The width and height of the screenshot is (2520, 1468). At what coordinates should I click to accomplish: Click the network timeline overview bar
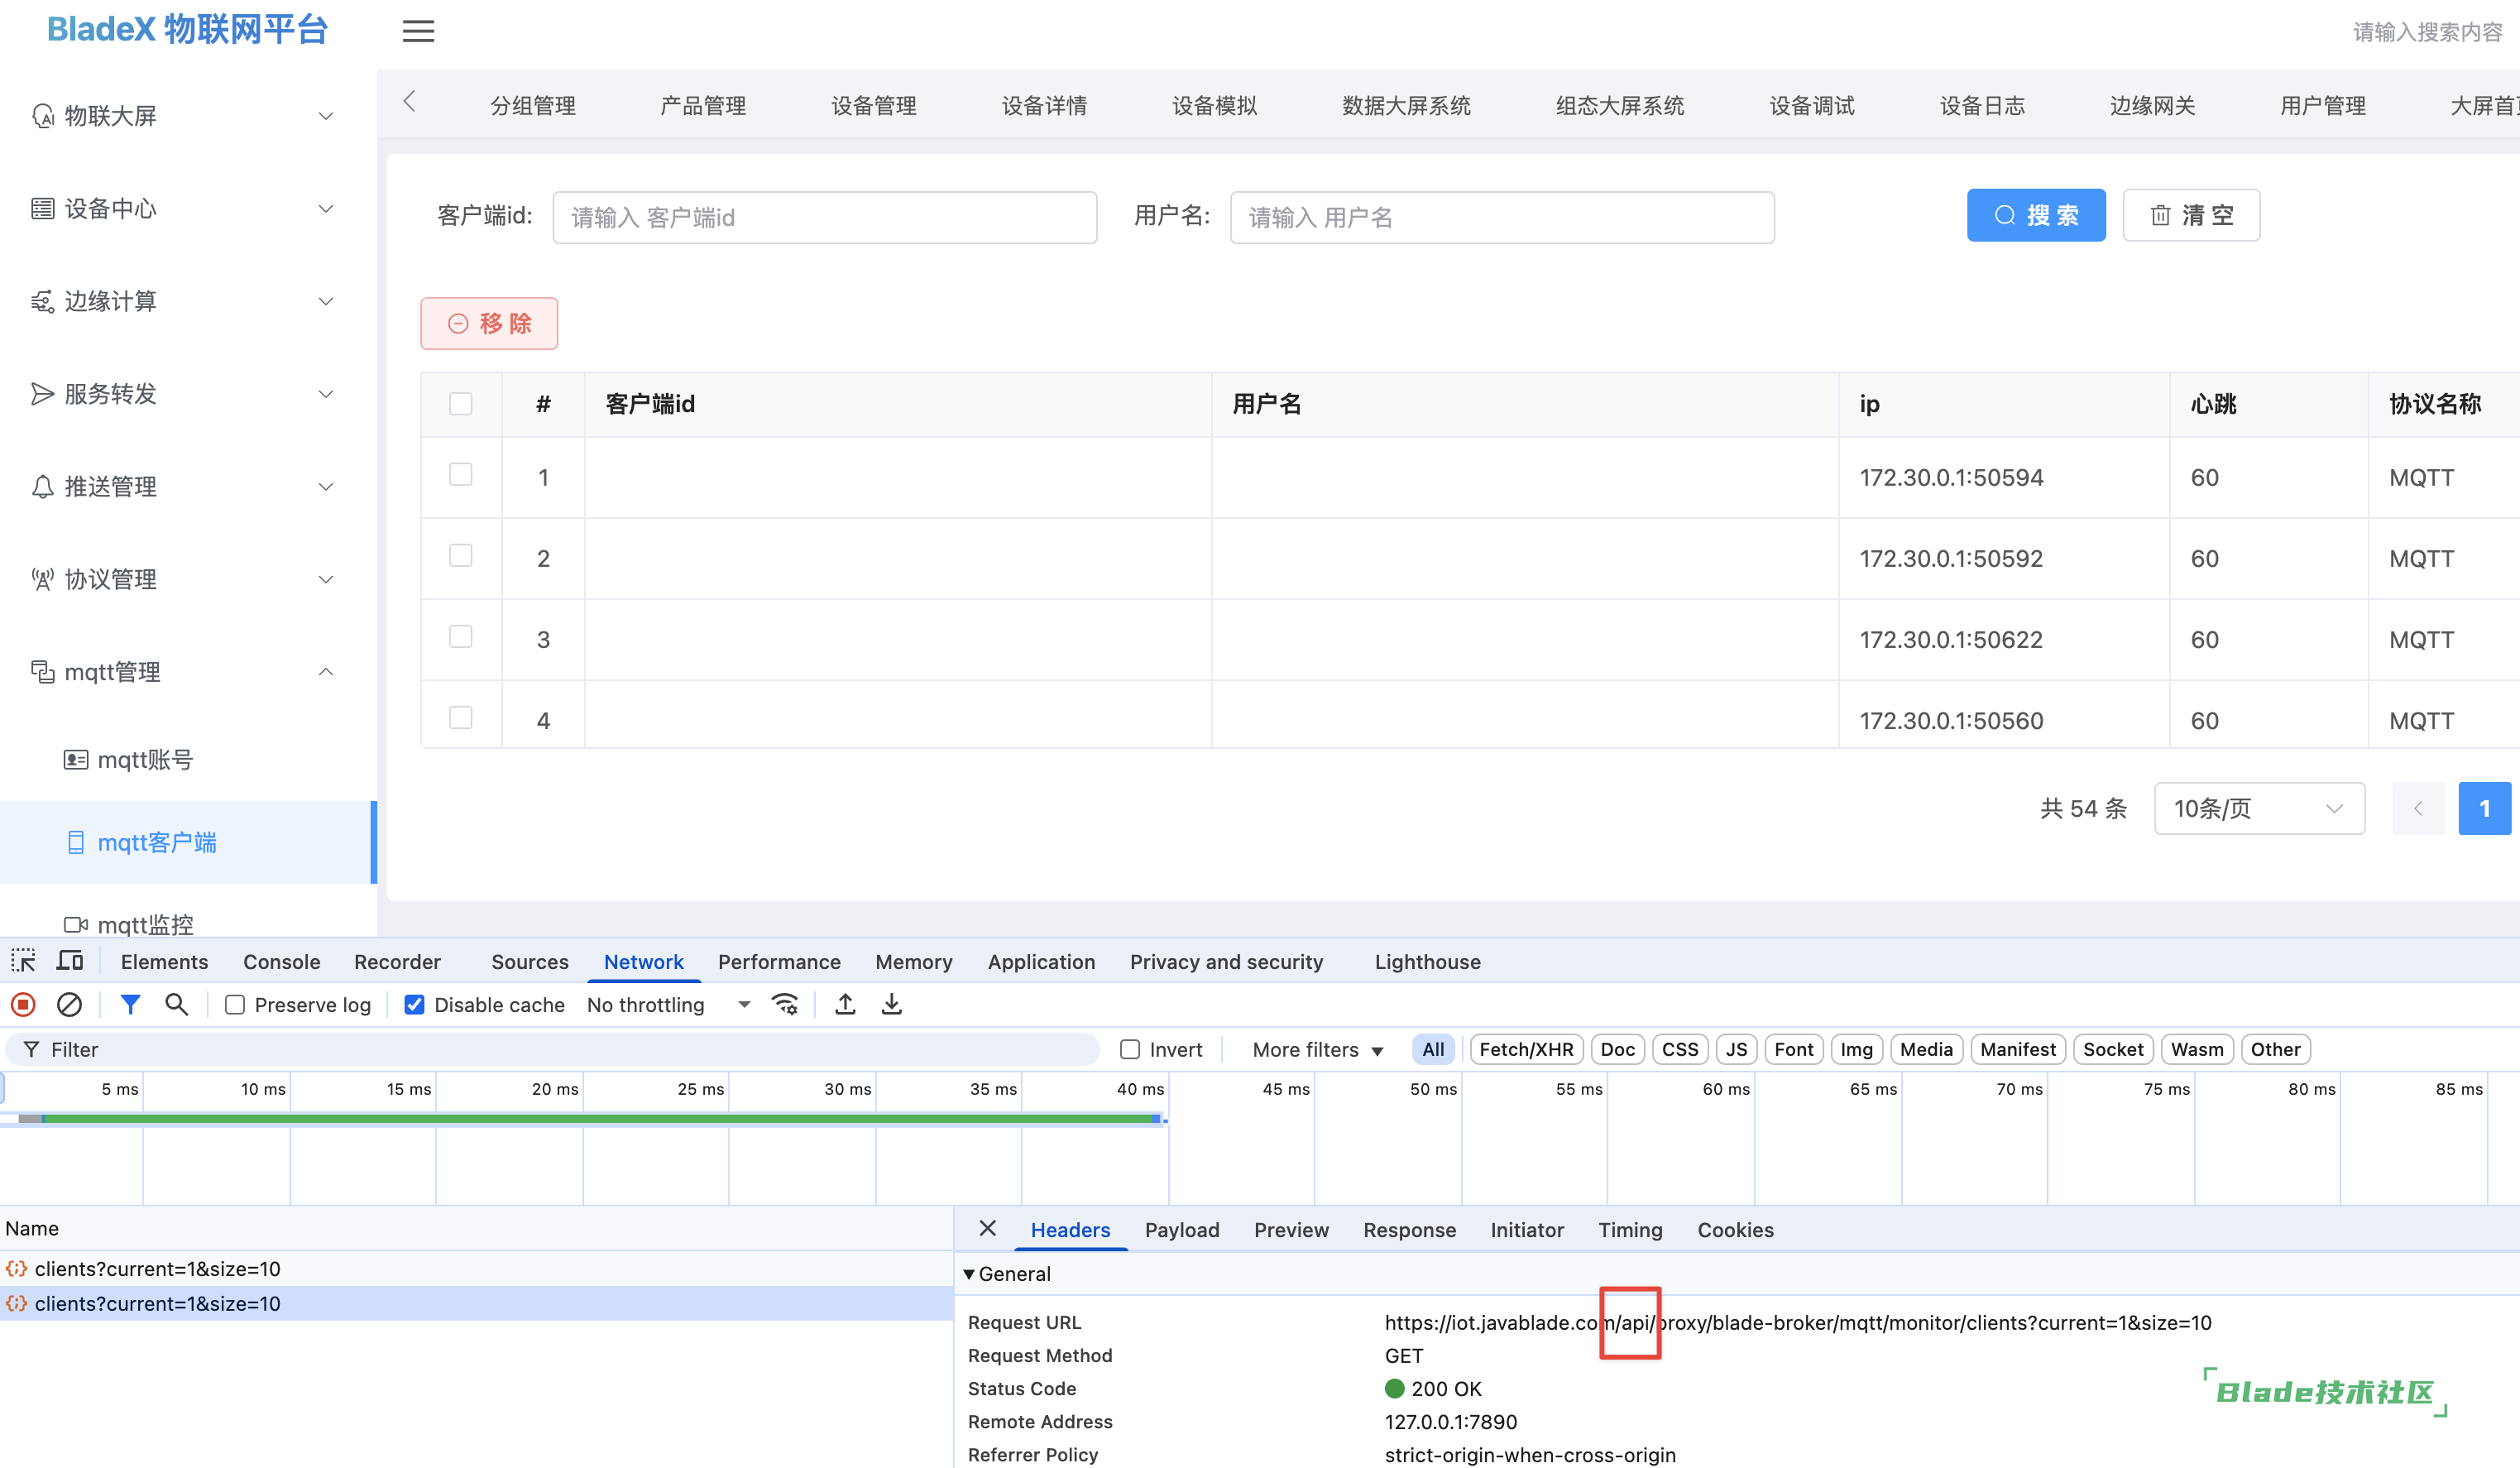point(585,1118)
